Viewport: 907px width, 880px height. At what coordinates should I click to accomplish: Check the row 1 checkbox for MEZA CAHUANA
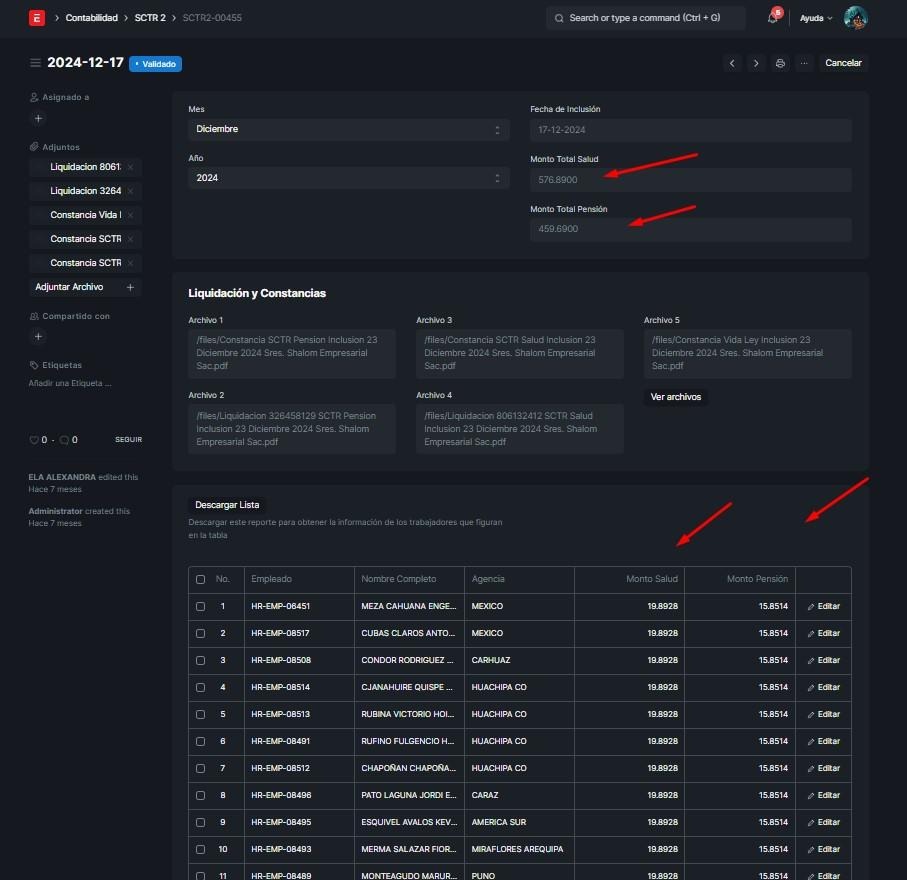coord(201,607)
